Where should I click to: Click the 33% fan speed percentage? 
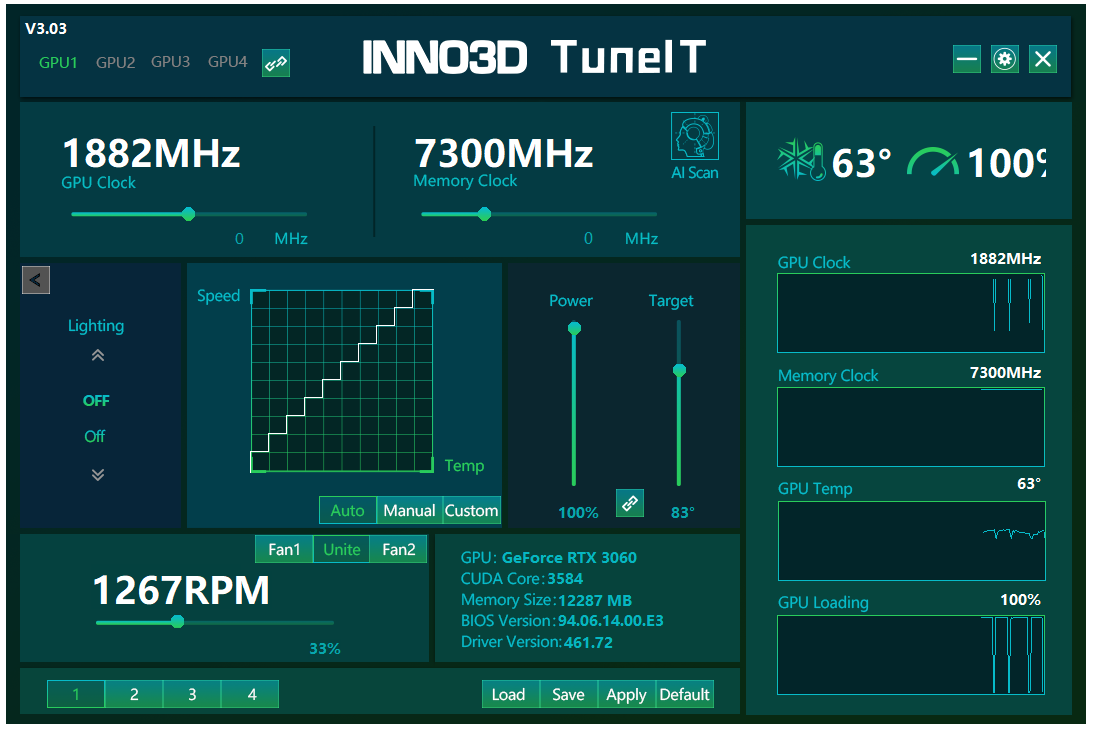325,648
